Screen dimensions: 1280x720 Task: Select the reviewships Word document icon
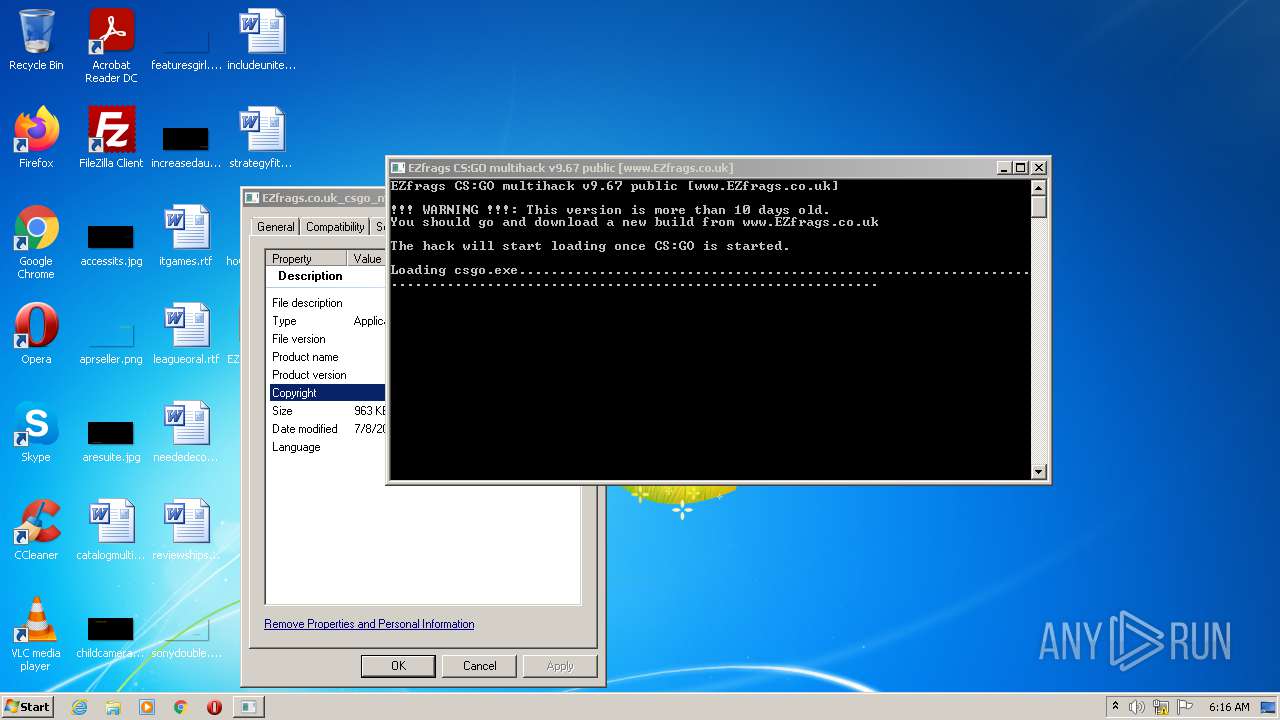(186, 530)
